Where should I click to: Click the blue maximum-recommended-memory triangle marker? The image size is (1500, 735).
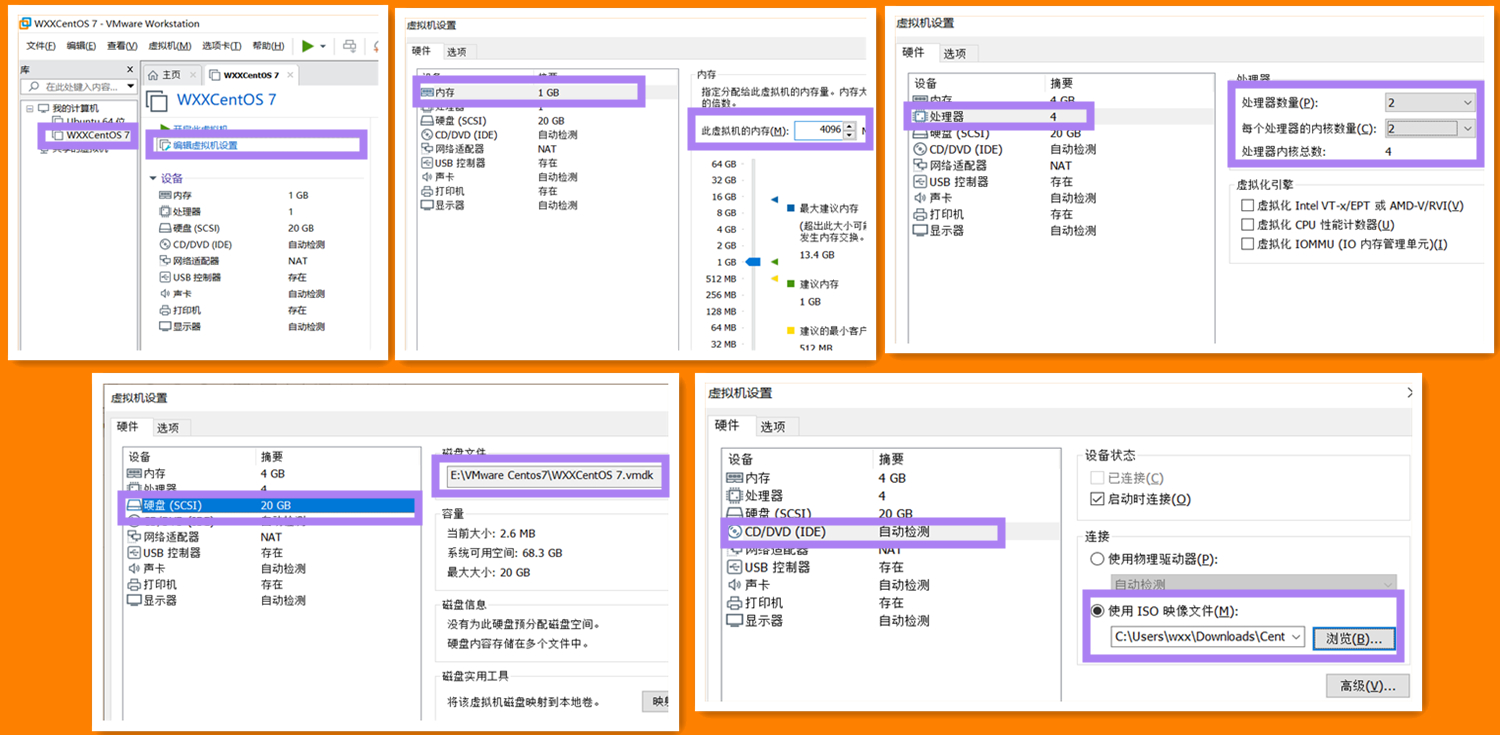point(775,199)
